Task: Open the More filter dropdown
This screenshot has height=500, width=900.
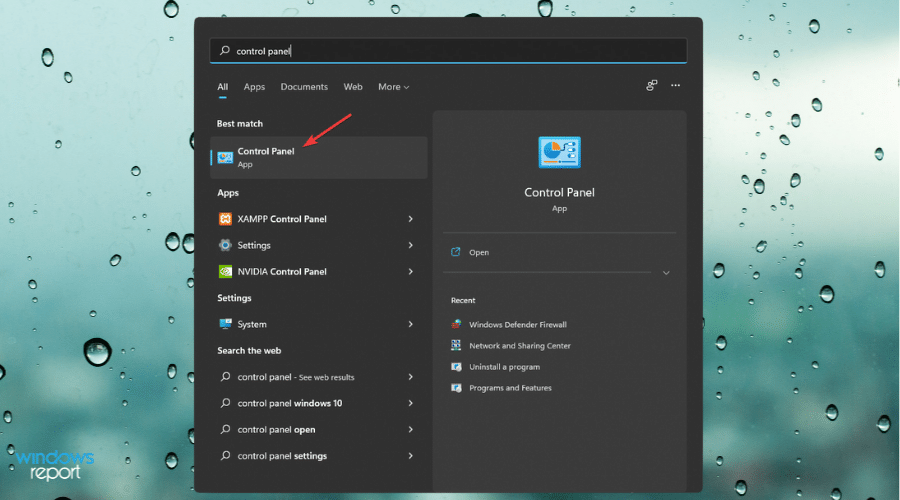Action: pyautogui.click(x=394, y=87)
